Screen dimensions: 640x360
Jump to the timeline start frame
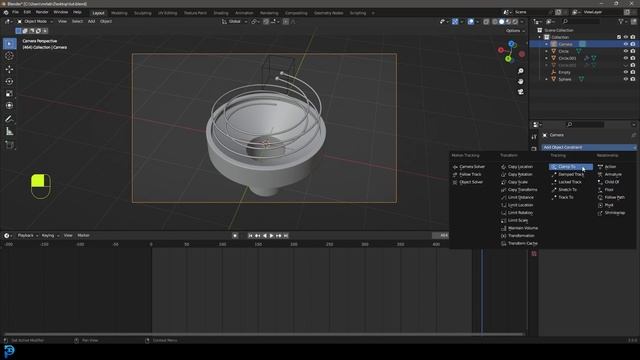251,236
